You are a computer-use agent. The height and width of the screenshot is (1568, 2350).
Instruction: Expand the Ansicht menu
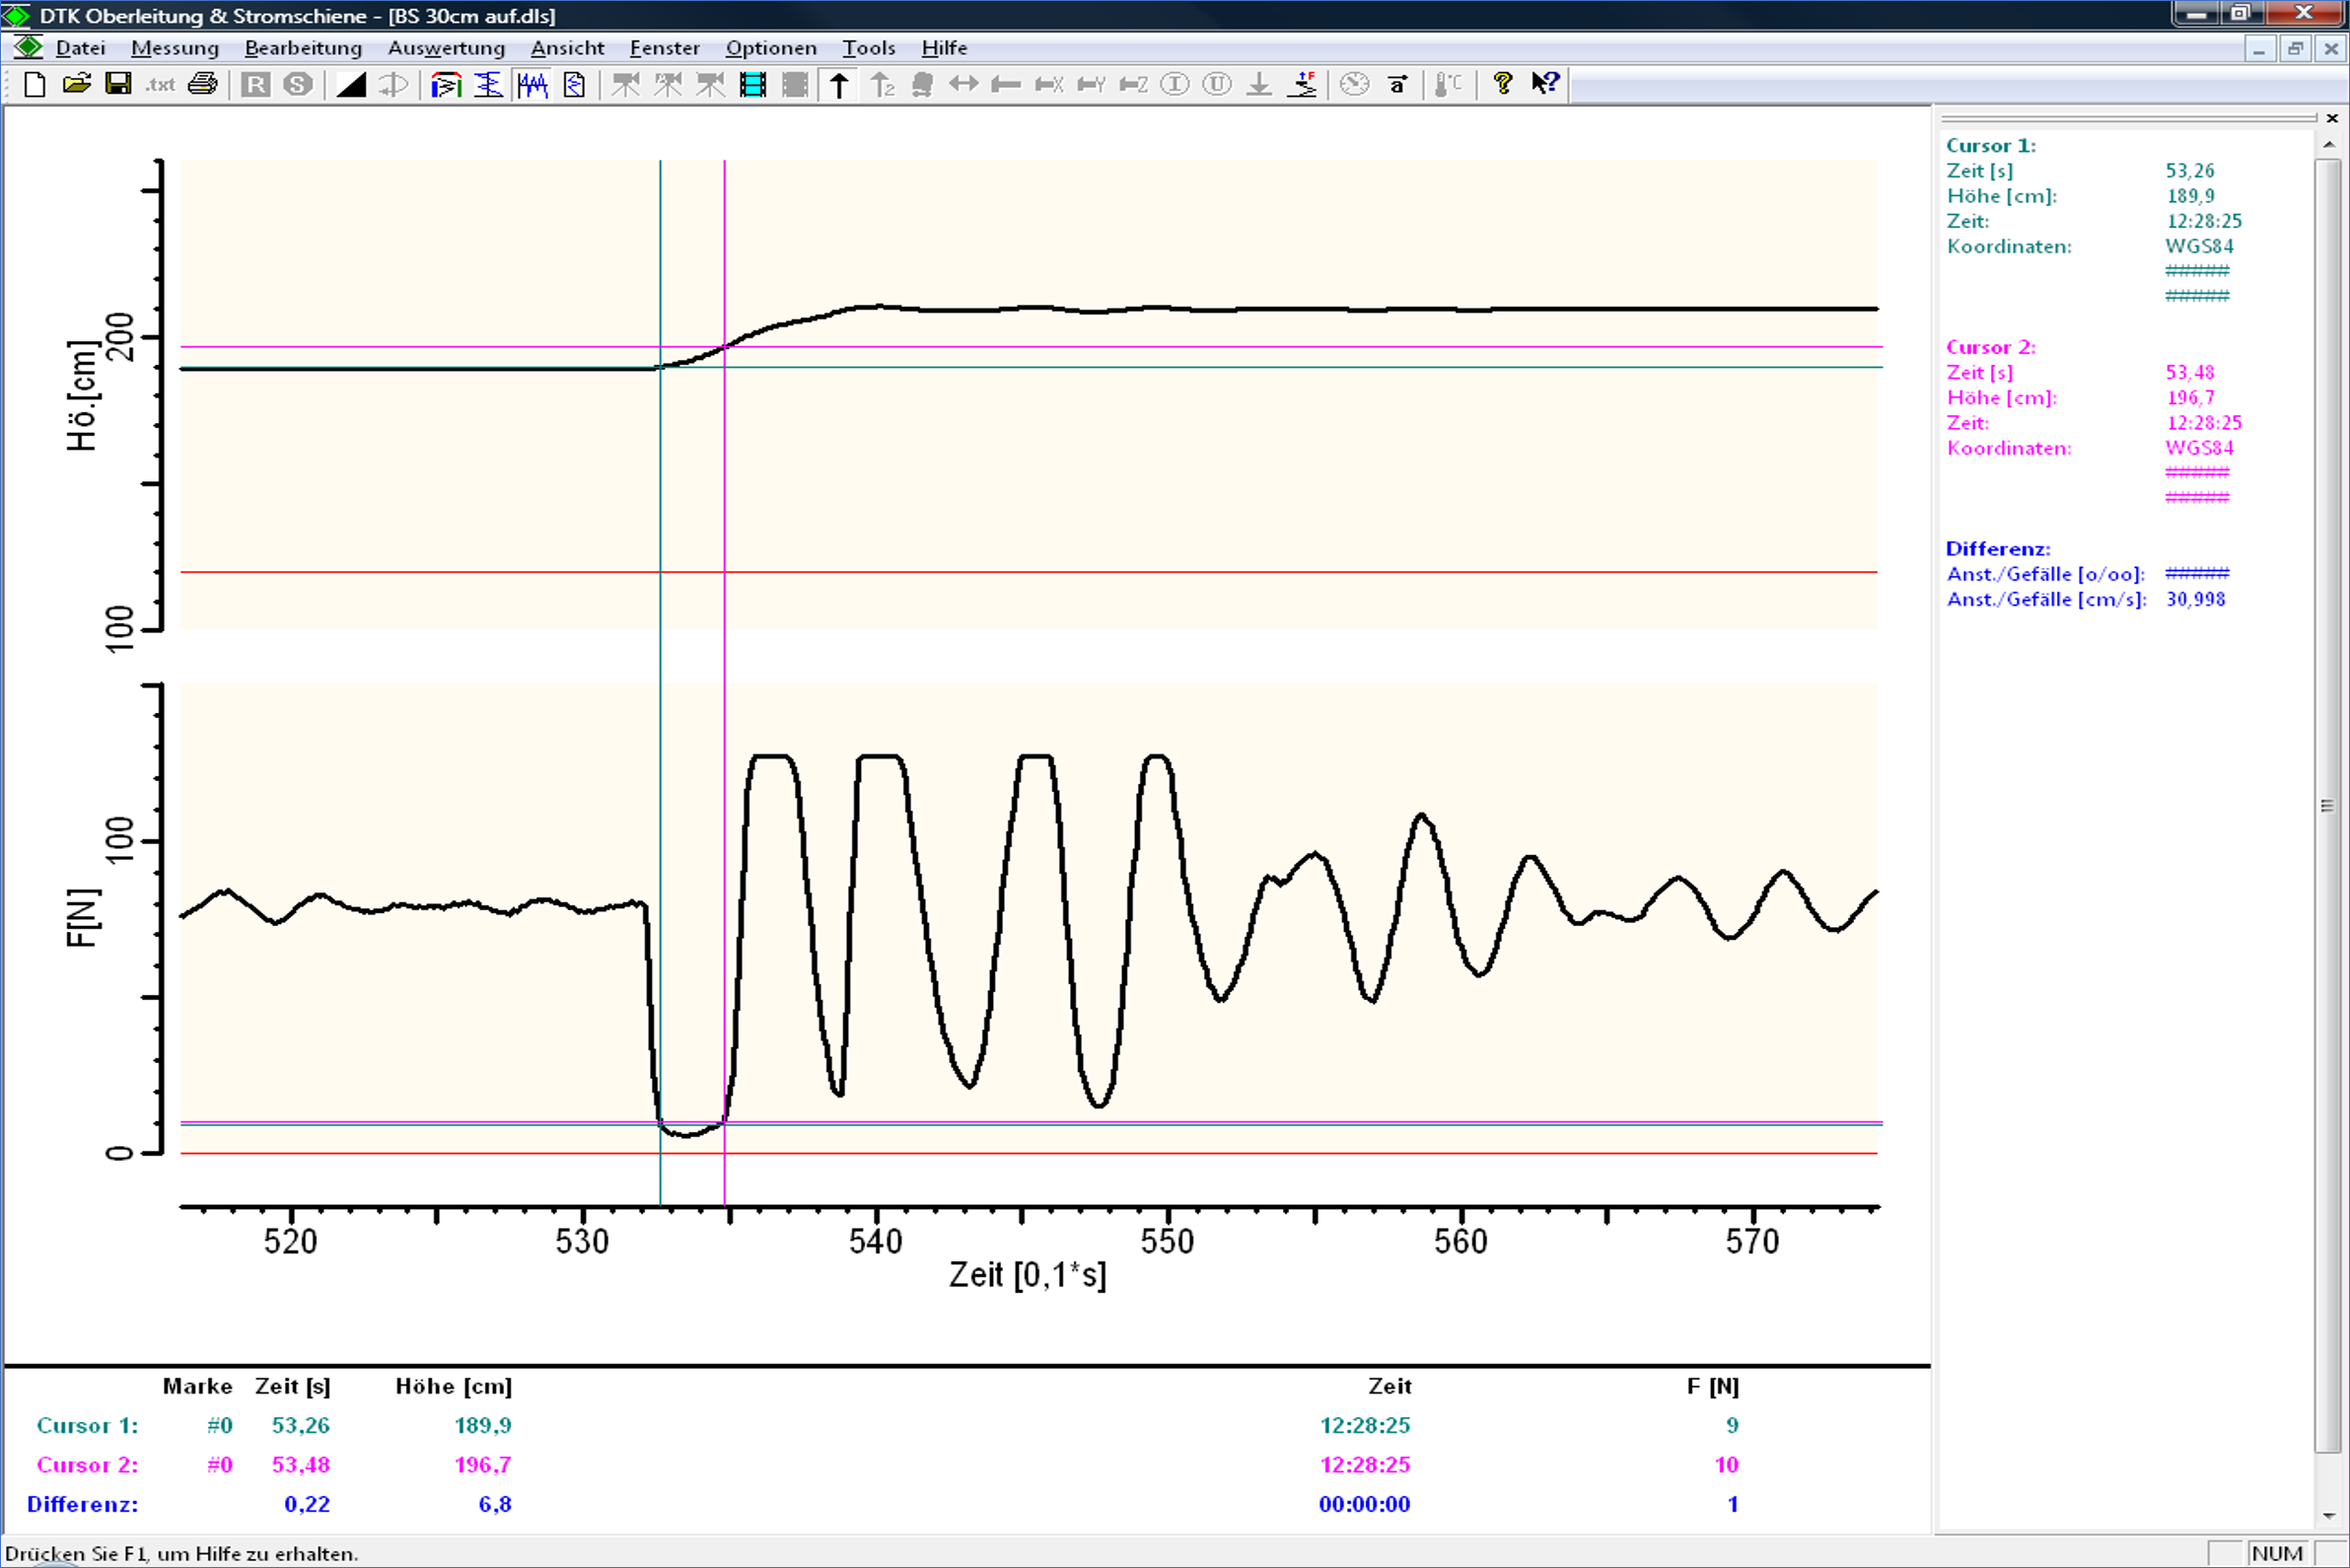click(x=567, y=48)
